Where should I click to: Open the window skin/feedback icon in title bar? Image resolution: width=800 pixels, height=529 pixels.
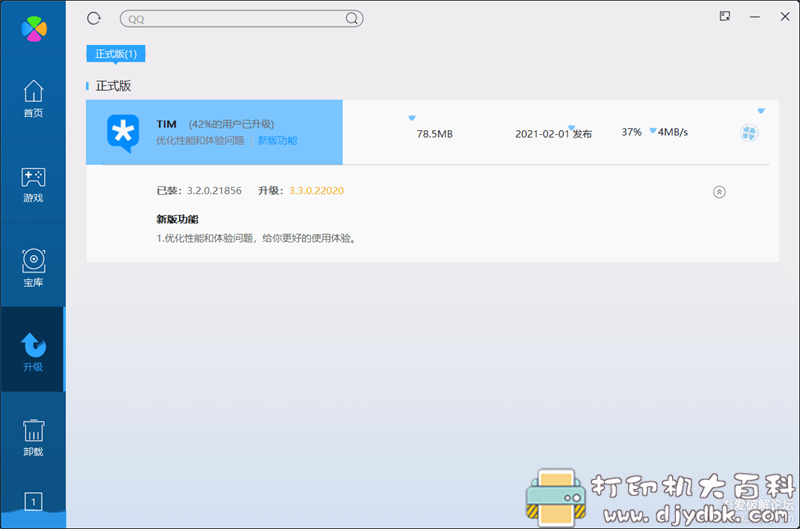[x=724, y=17]
